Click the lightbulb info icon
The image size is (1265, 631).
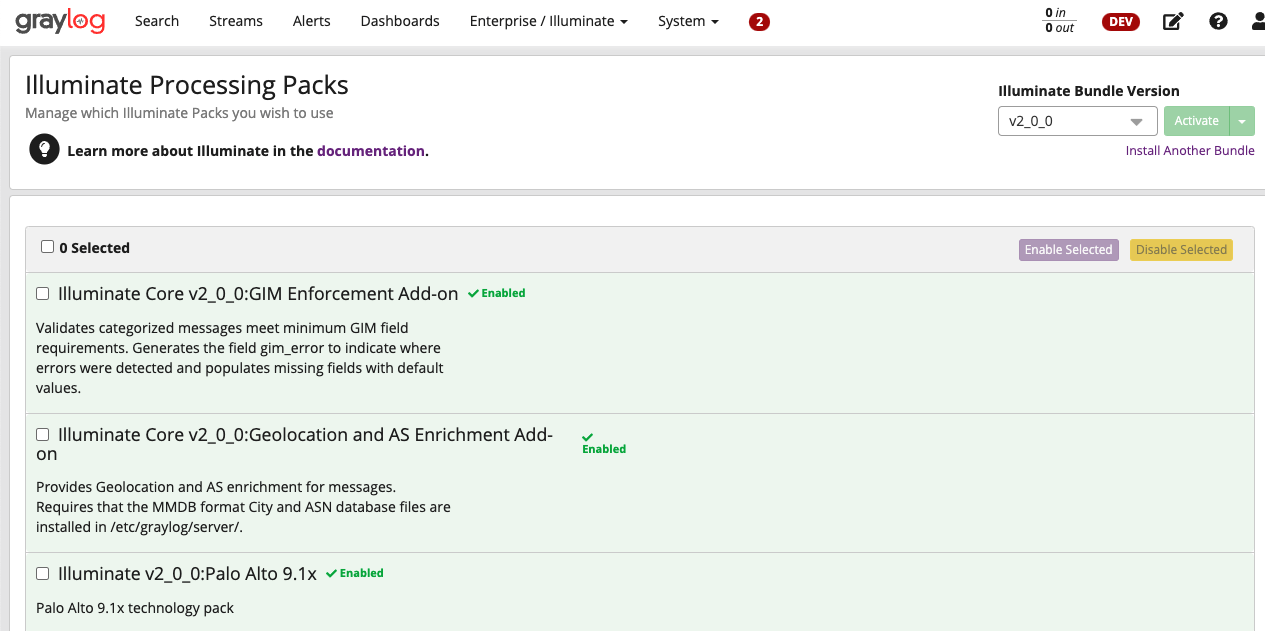43,150
